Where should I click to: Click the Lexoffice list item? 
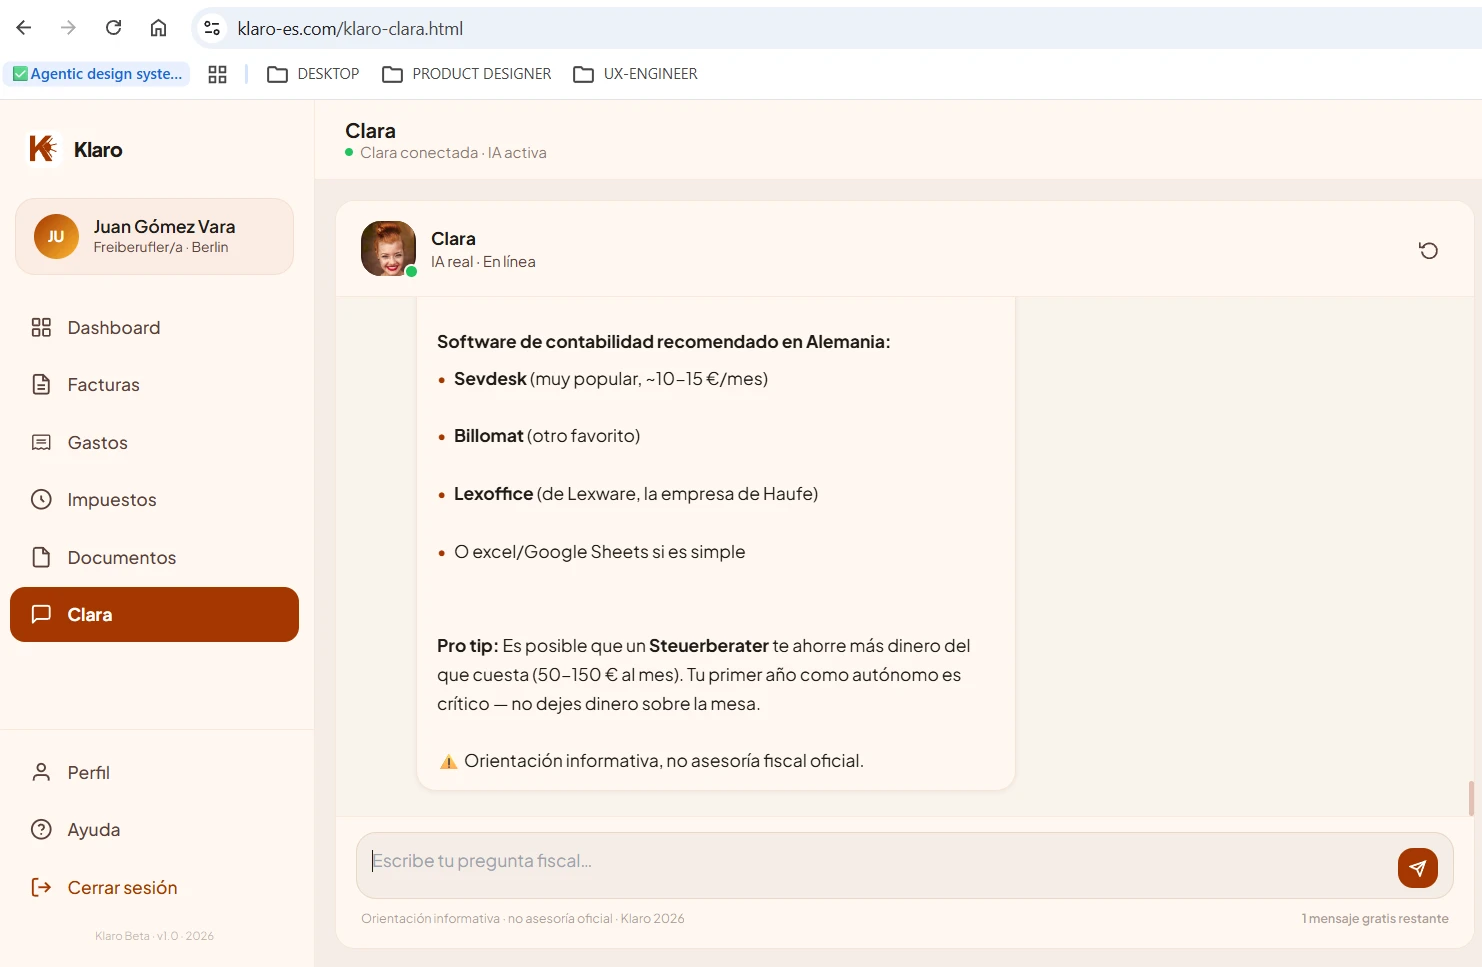tap(636, 494)
